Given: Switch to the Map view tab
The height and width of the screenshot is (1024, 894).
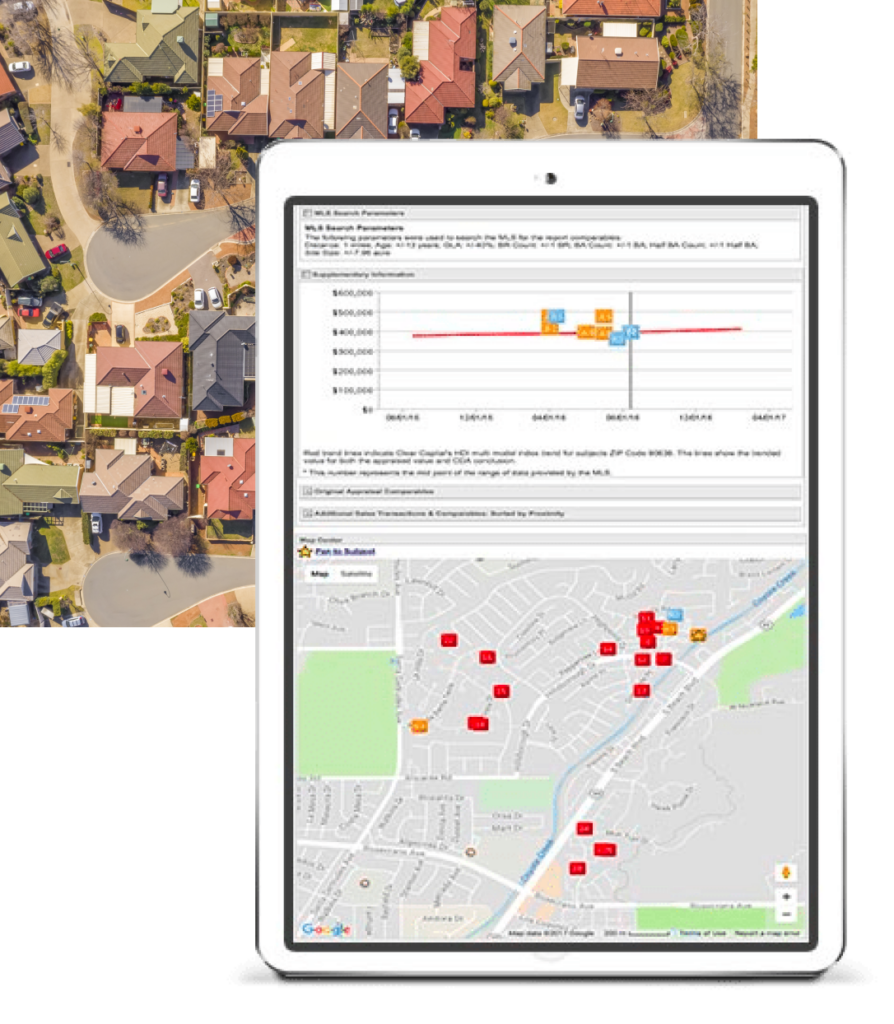Looking at the screenshot, I should point(319,574).
